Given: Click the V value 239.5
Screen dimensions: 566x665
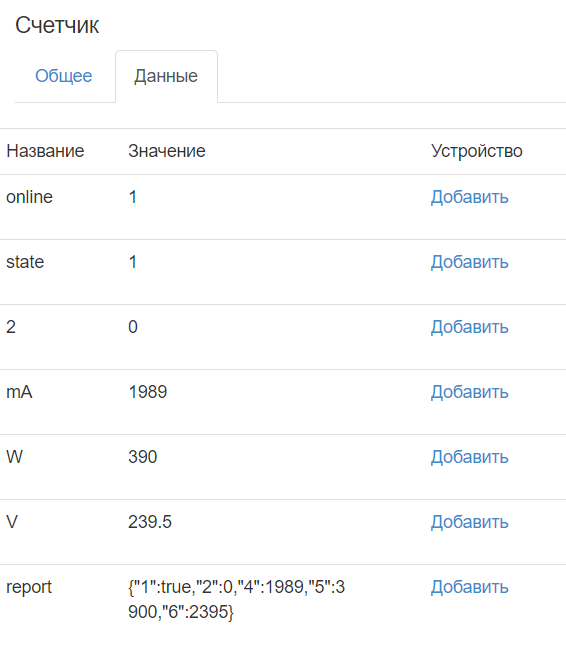Looking at the screenshot, I should [150, 522].
